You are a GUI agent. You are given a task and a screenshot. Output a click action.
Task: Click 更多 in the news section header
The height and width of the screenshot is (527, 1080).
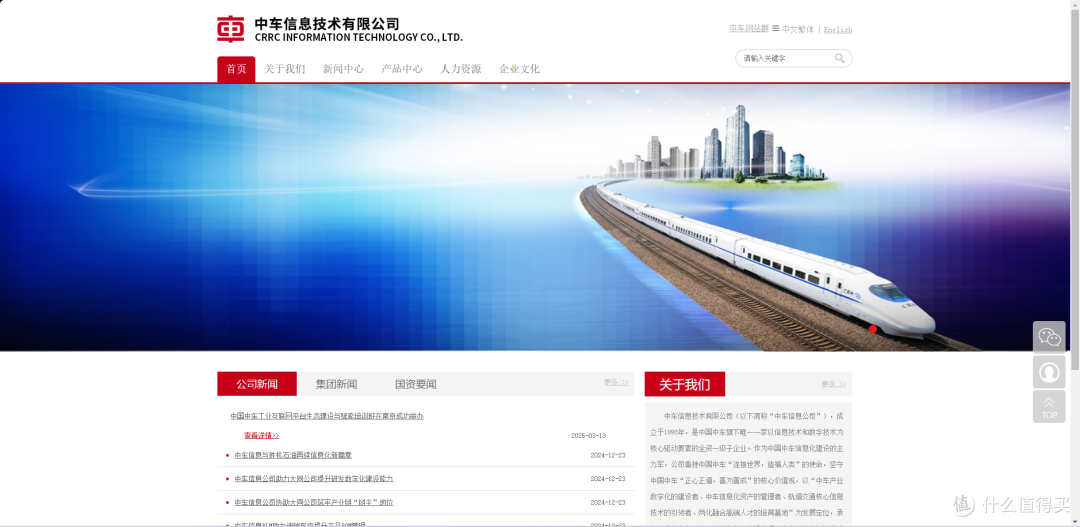(616, 382)
